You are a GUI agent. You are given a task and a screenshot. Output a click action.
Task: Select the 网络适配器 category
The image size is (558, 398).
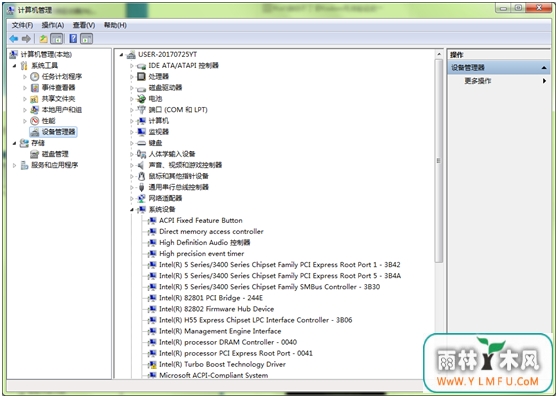pos(165,198)
